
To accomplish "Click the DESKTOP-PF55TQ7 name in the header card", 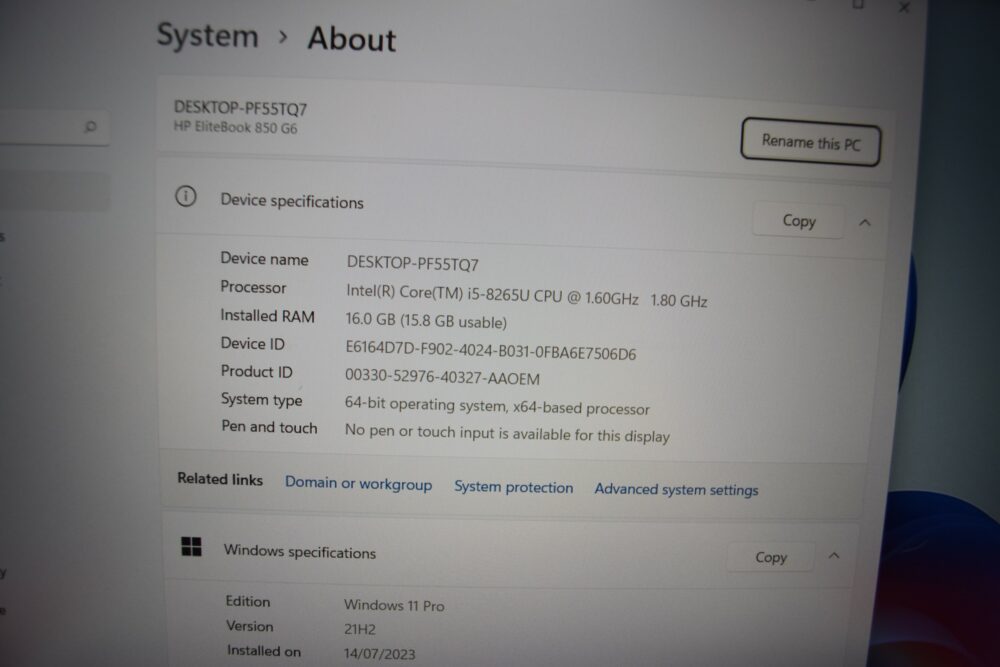I will click(x=240, y=108).
